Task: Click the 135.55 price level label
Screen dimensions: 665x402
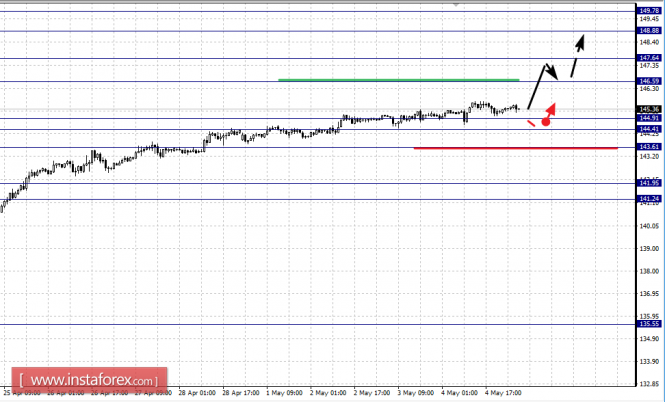Action: 649,324
